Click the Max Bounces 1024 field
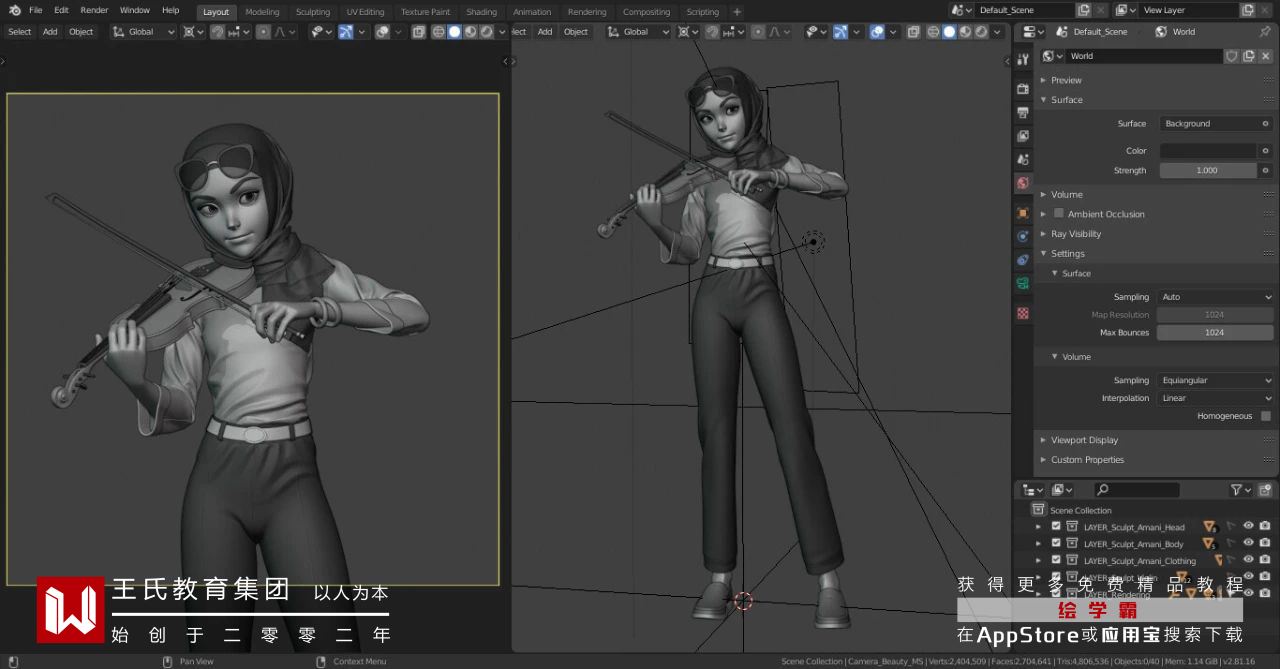 click(1215, 332)
